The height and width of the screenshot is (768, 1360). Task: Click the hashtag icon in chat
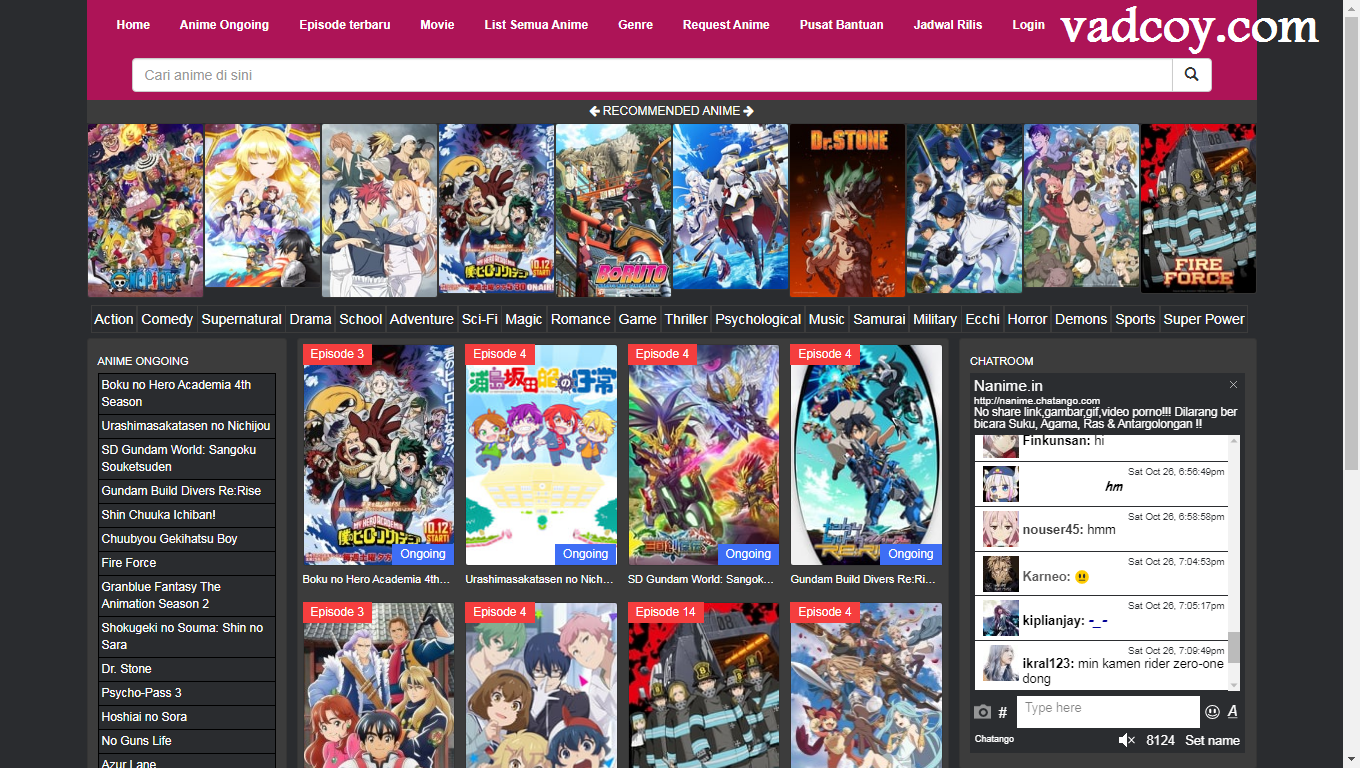[x=1003, y=712]
